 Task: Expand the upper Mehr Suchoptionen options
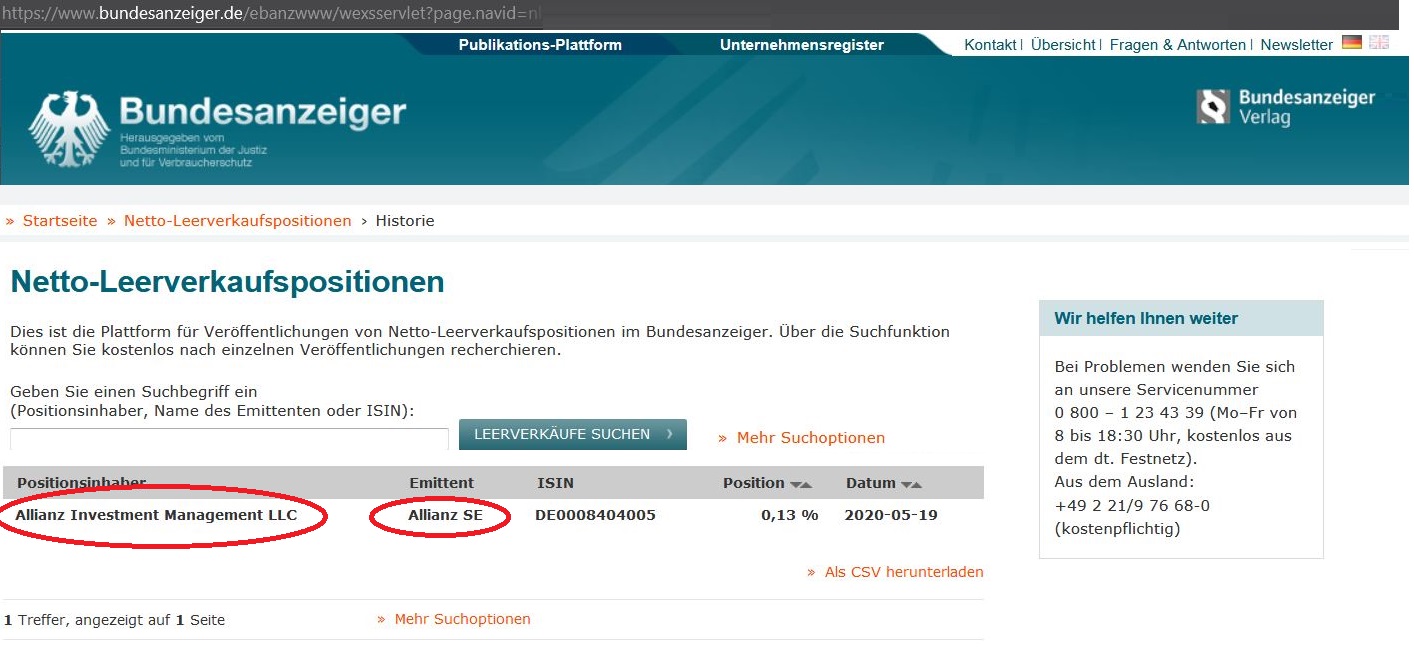click(x=810, y=437)
